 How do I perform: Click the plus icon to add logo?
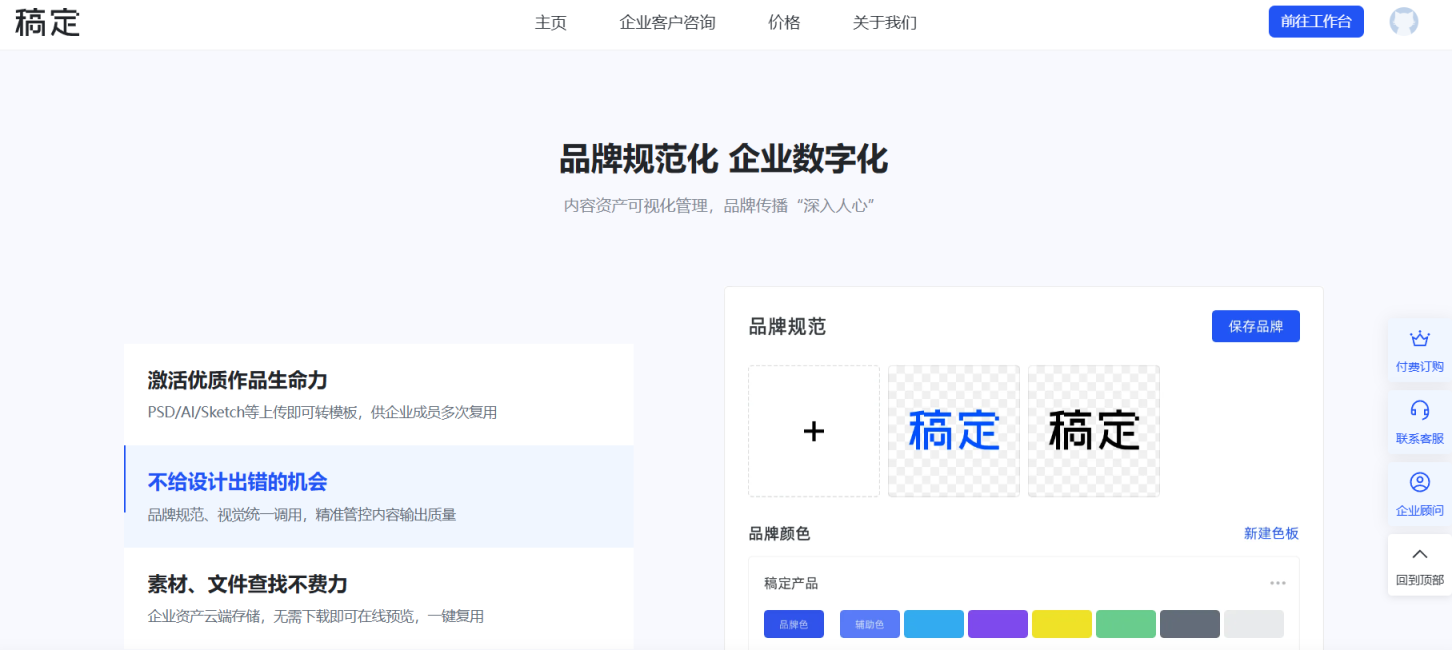(814, 431)
